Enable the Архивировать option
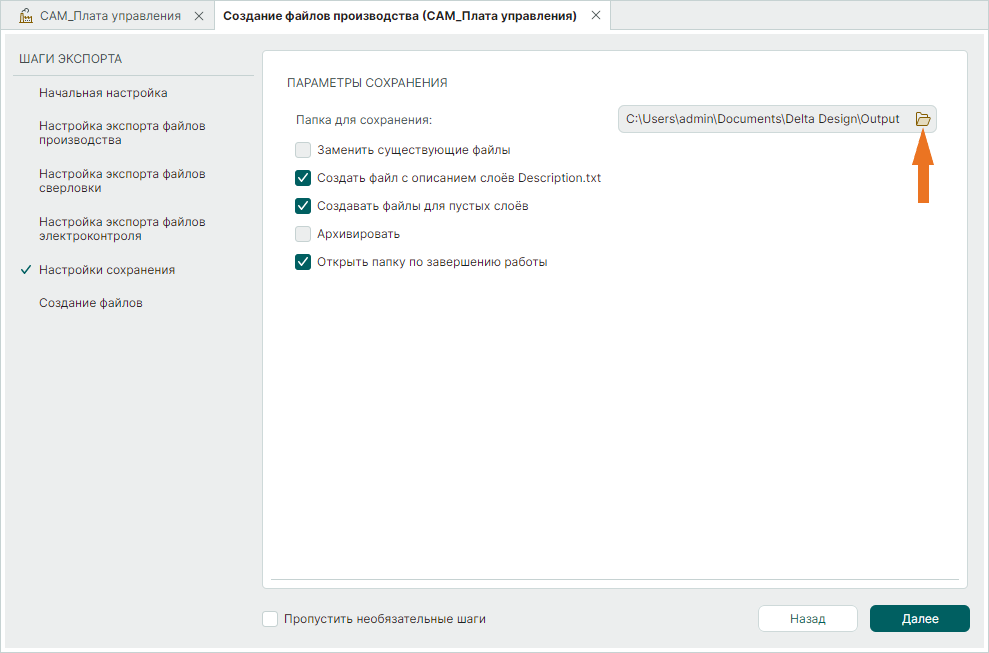 point(304,234)
